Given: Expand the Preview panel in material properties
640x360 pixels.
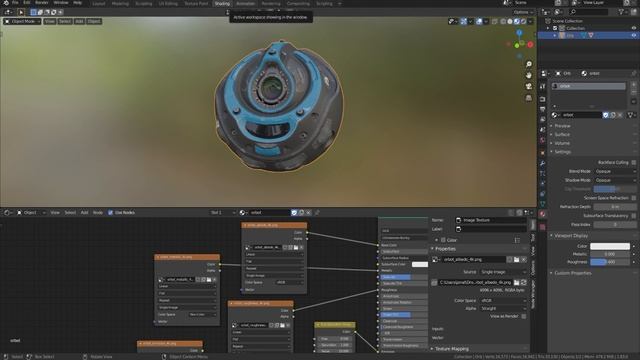Looking at the screenshot, I should coord(562,126).
